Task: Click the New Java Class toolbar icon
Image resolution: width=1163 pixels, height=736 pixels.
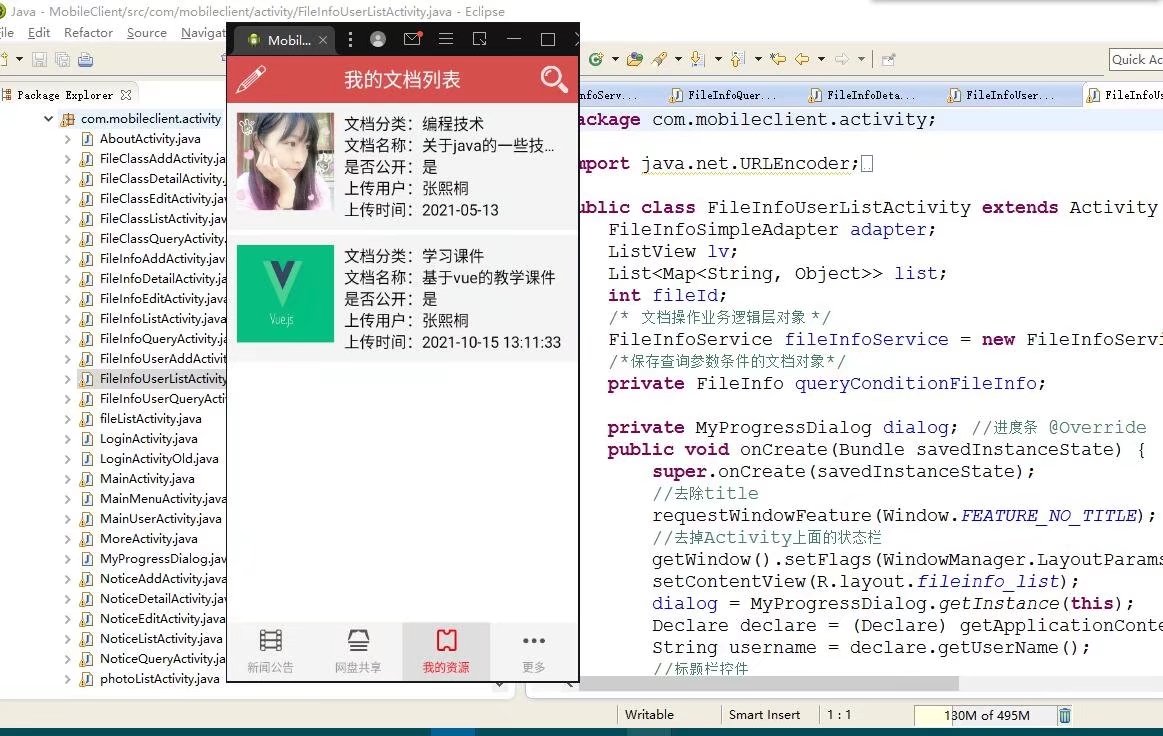Action: [596, 59]
